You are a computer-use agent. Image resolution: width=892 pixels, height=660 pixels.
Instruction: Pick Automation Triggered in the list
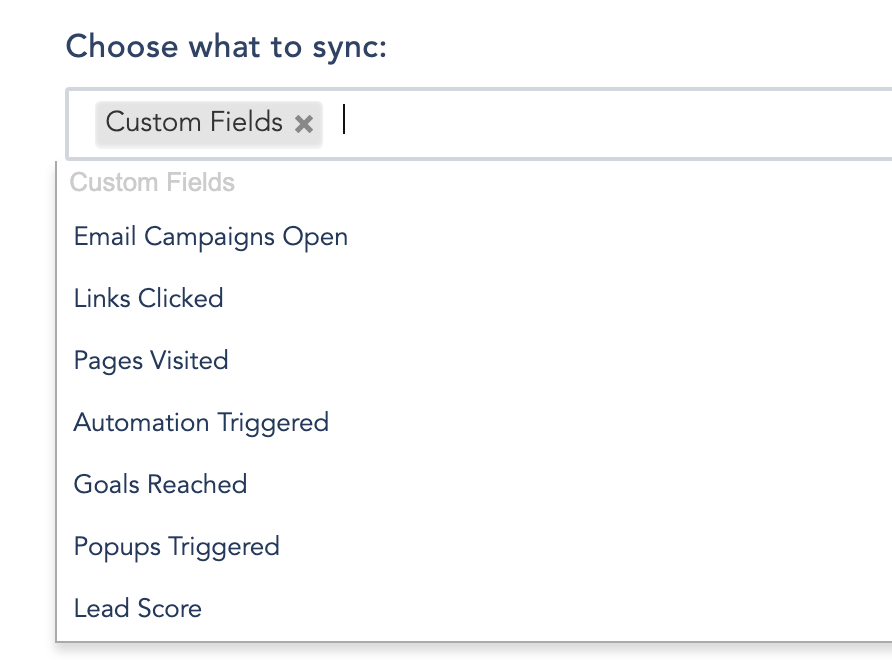pyautogui.click(x=474, y=423)
